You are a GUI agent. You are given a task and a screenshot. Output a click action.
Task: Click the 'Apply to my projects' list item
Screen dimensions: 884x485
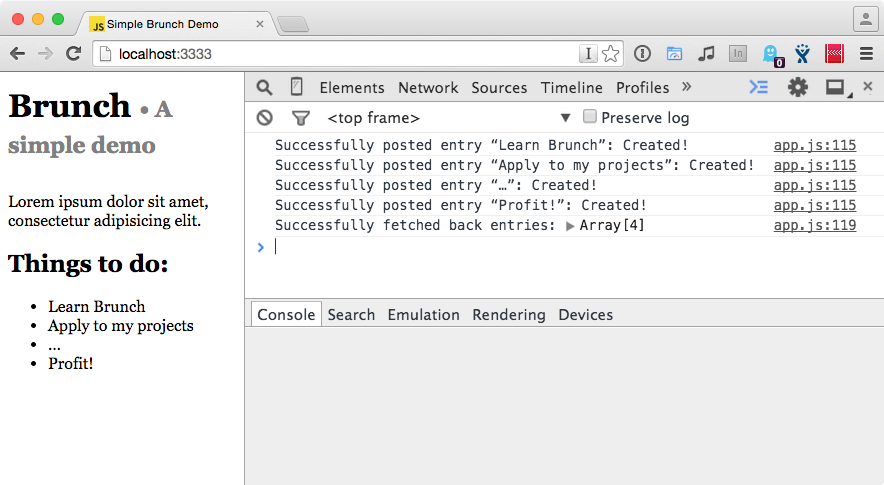(121, 325)
